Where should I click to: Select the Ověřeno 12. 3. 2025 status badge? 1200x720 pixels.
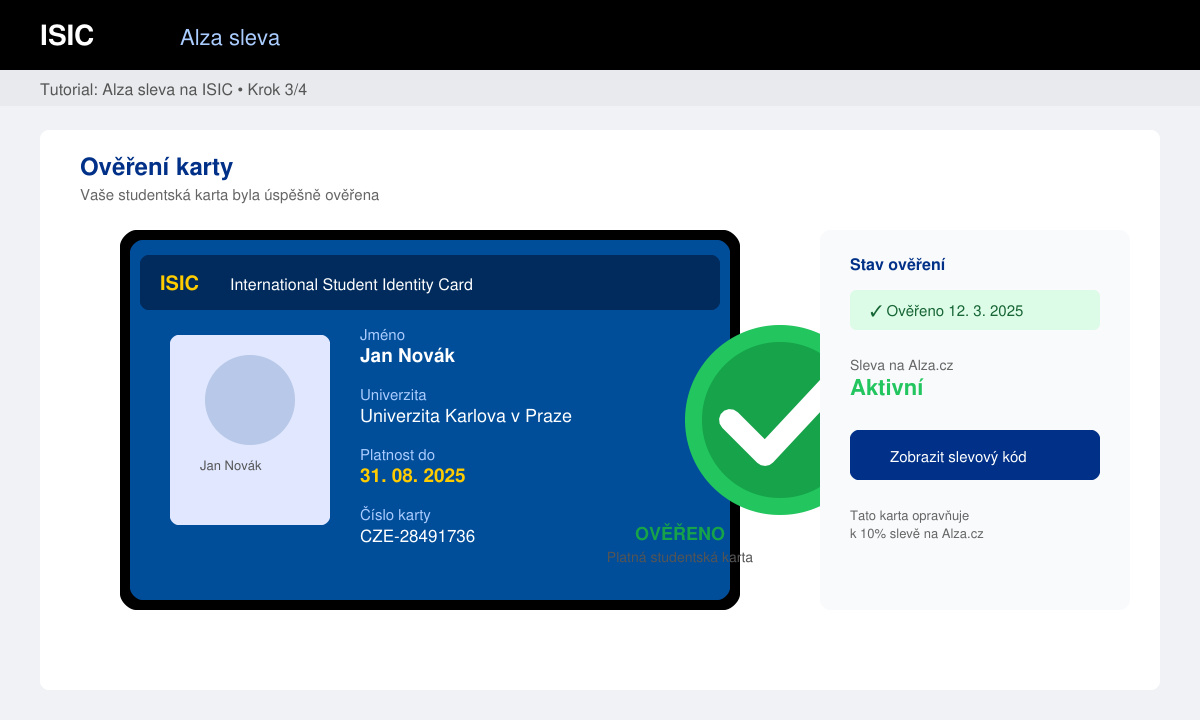(x=975, y=310)
